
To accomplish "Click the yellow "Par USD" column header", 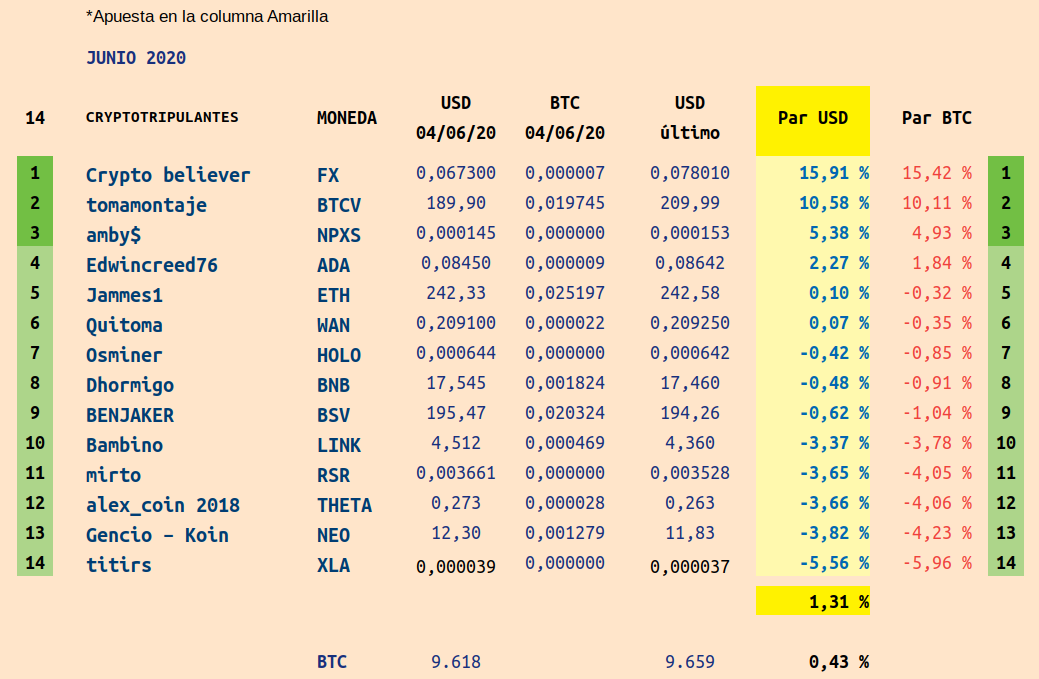I will (812, 118).
